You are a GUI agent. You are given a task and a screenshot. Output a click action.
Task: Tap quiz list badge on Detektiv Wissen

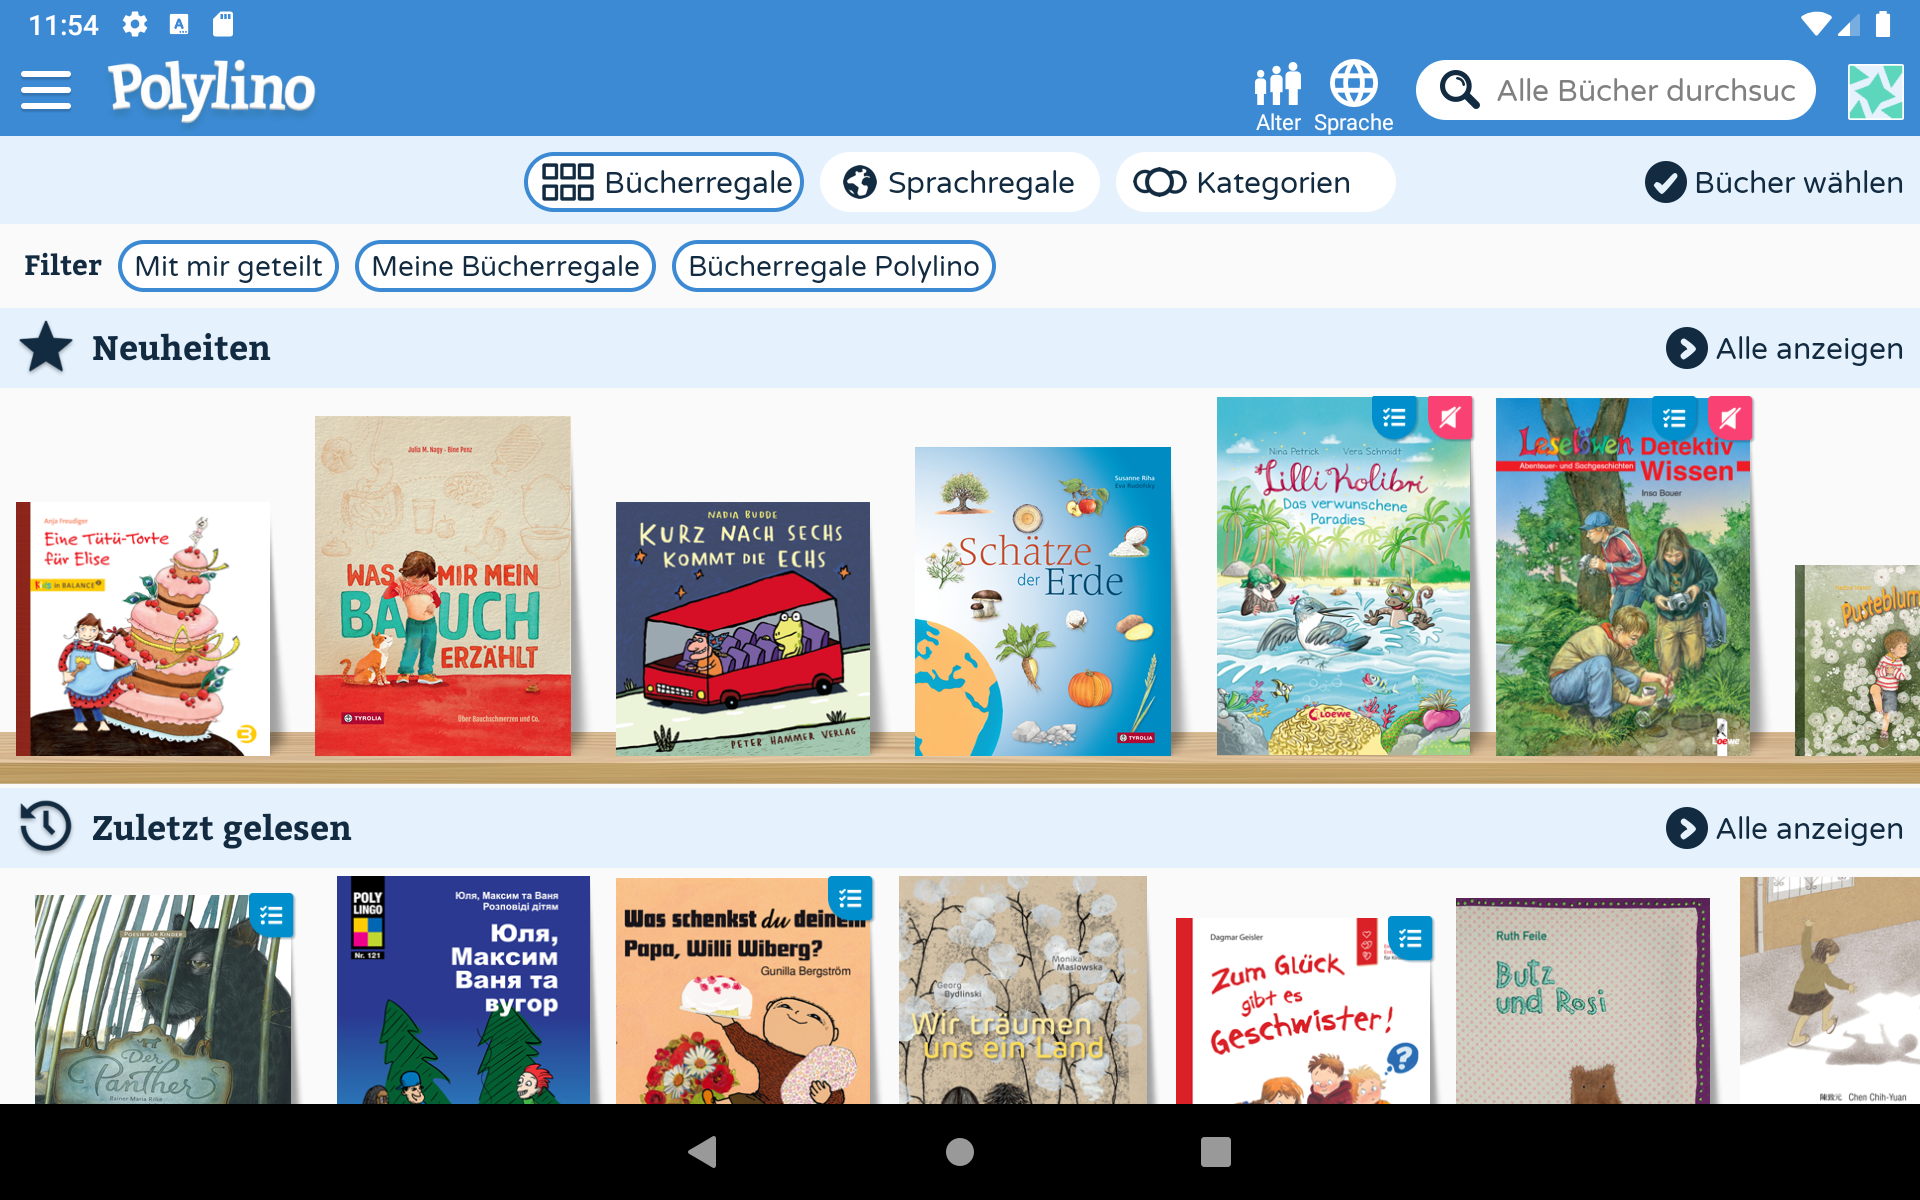1675,418
